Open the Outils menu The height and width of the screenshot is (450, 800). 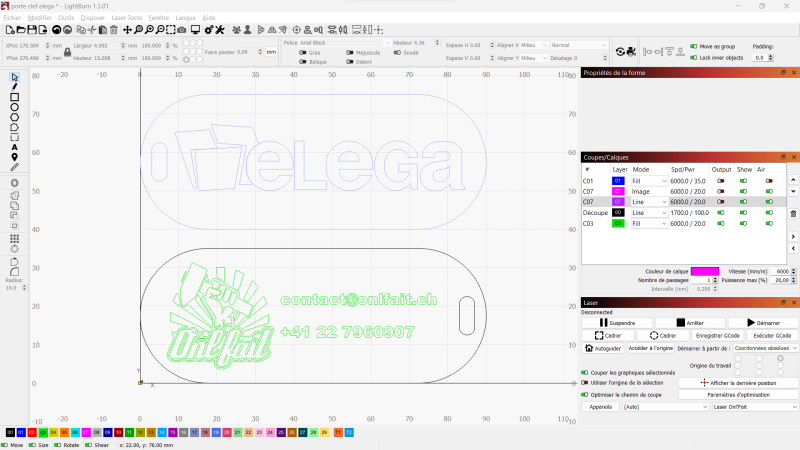pyautogui.click(x=66, y=18)
